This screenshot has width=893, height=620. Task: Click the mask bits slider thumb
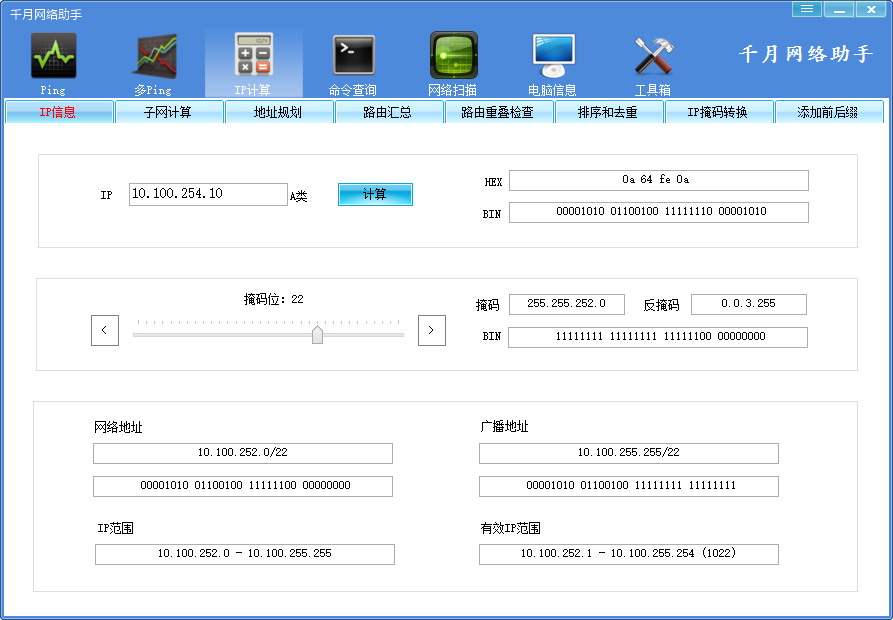[x=317, y=335]
